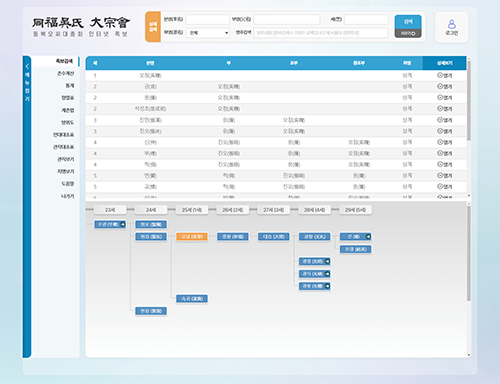Open details for the generation 1 row
Image resolution: width=500 pixels, height=384 pixels.
click(x=444, y=75)
